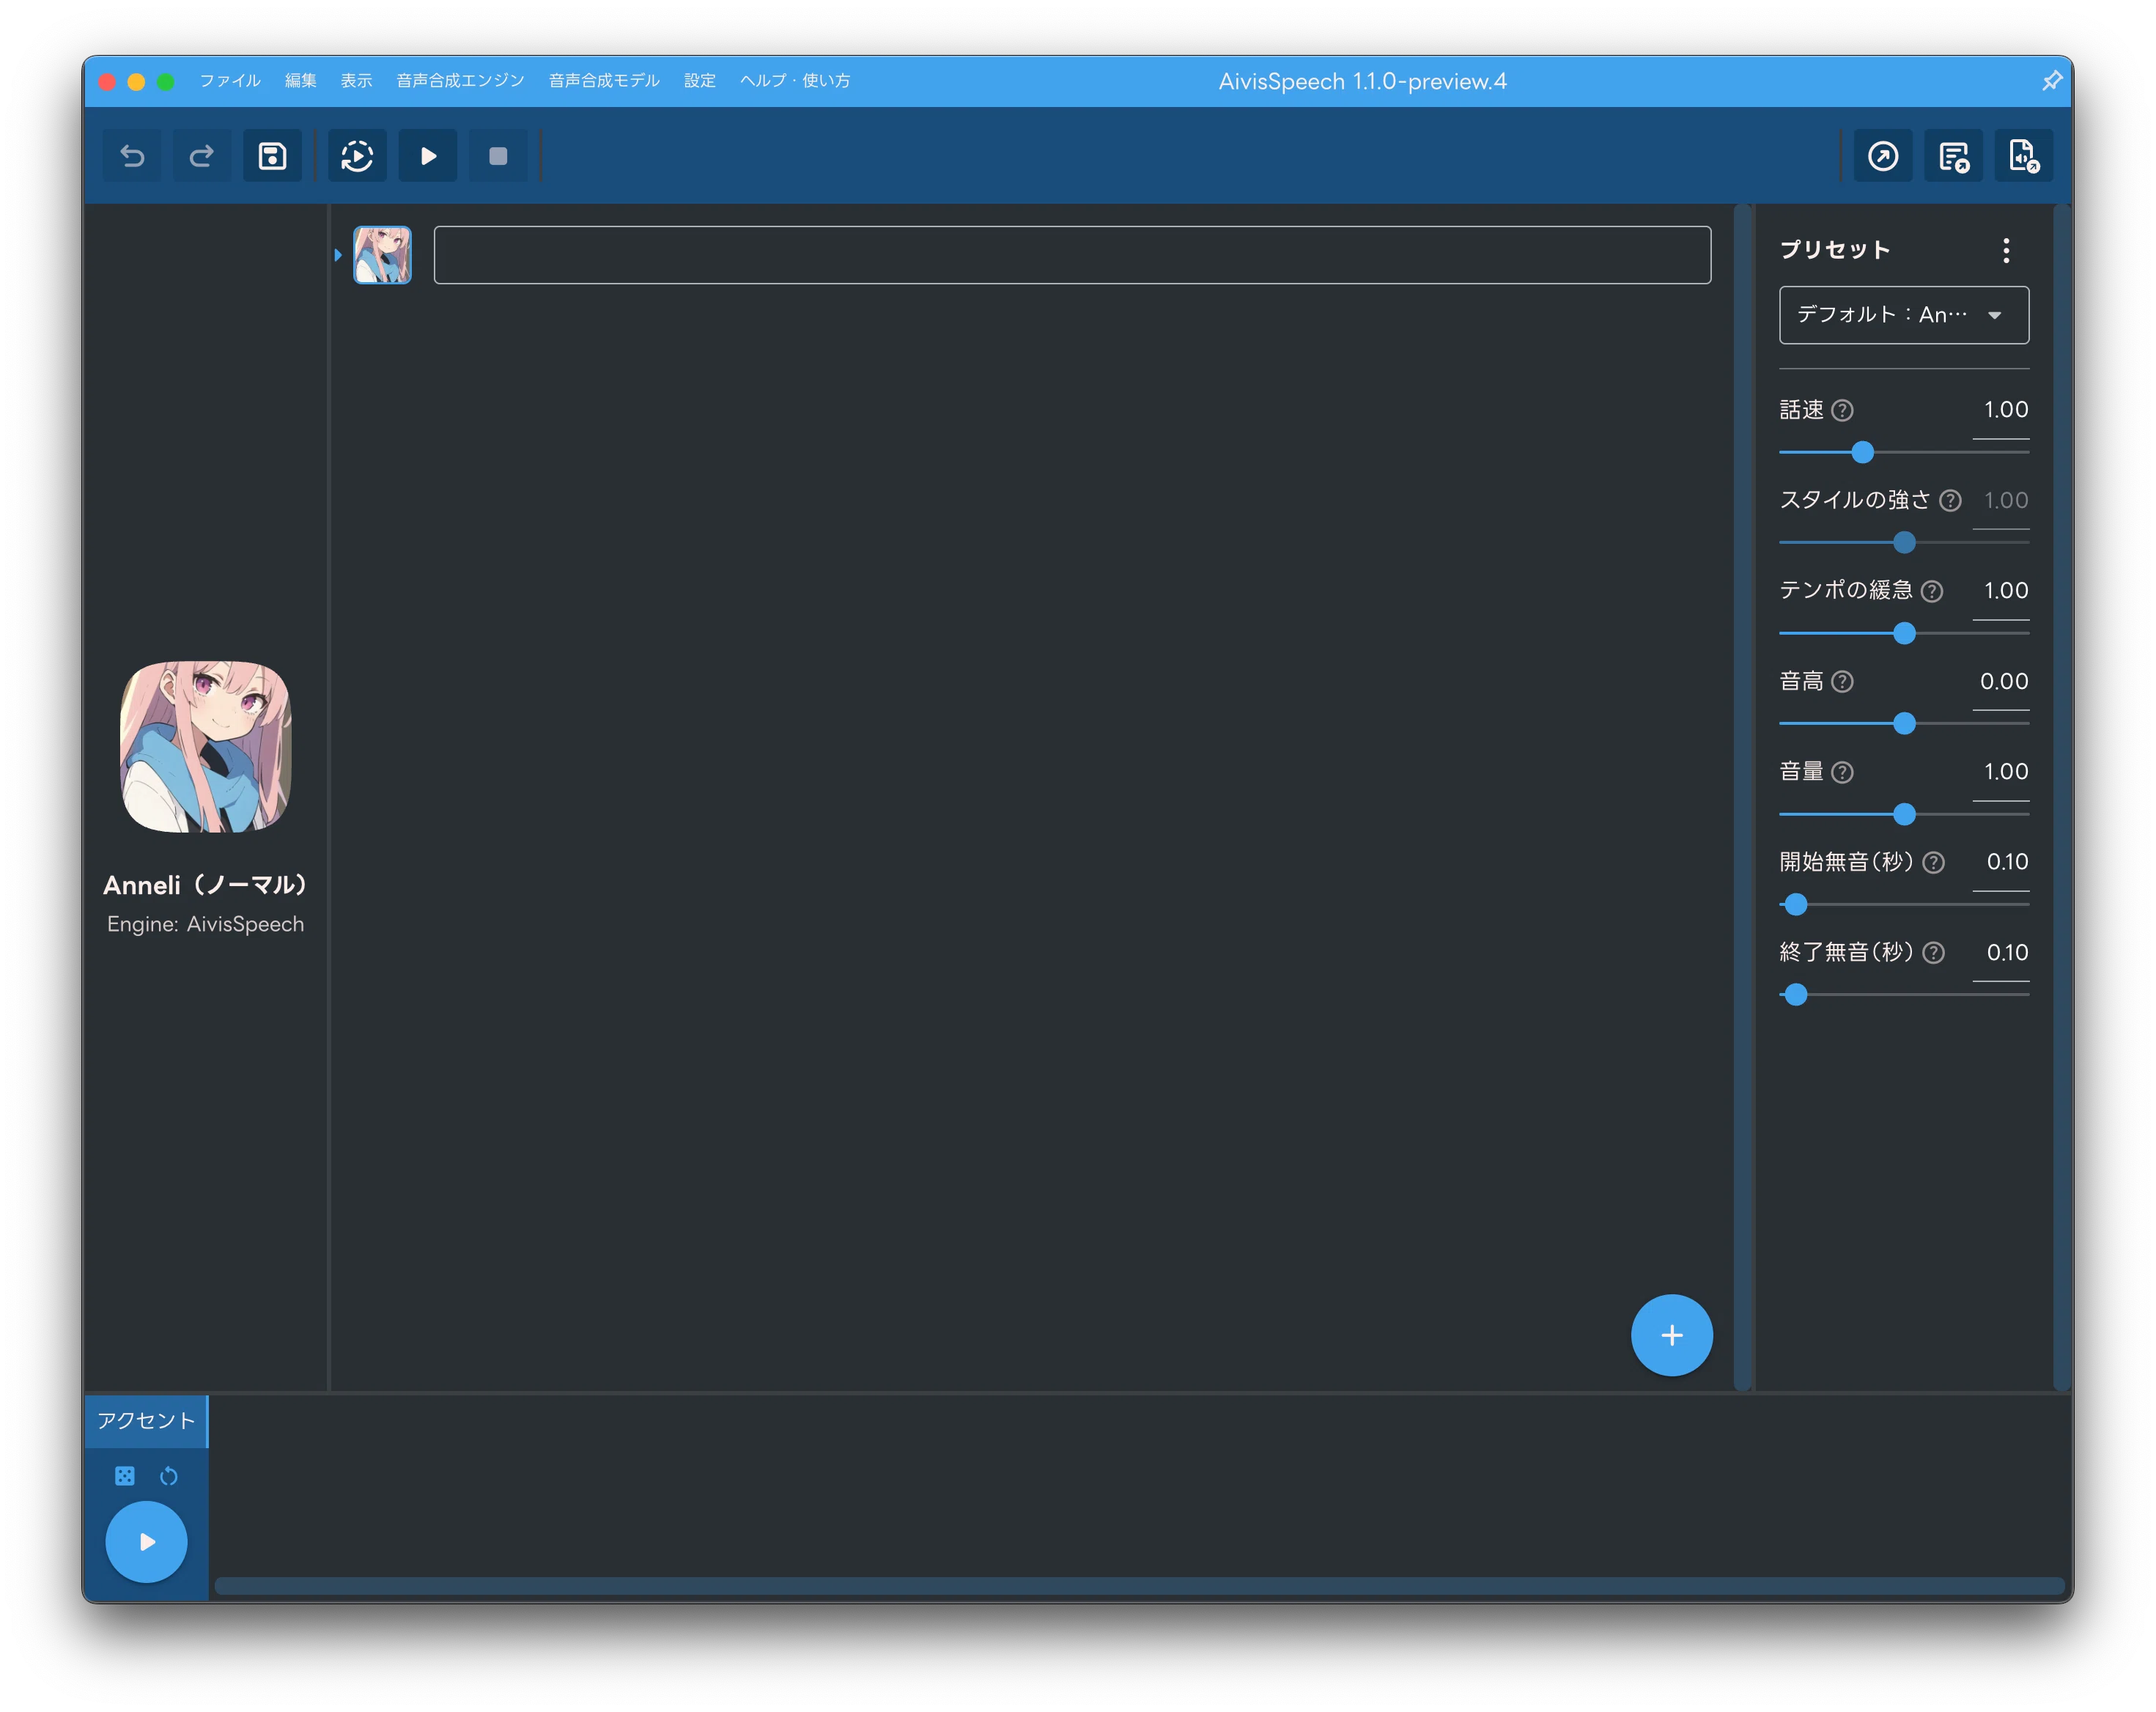Click the horizontal scrollbar in accent panel
This screenshot has width=2156, height=1712.
(x=1140, y=1586)
